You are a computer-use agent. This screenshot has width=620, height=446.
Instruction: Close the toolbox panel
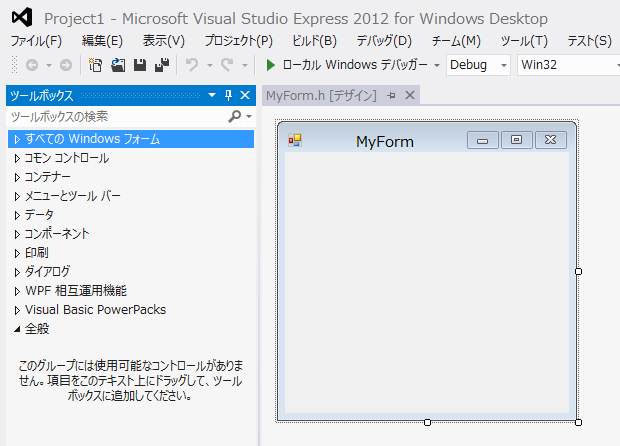point(245,95)
